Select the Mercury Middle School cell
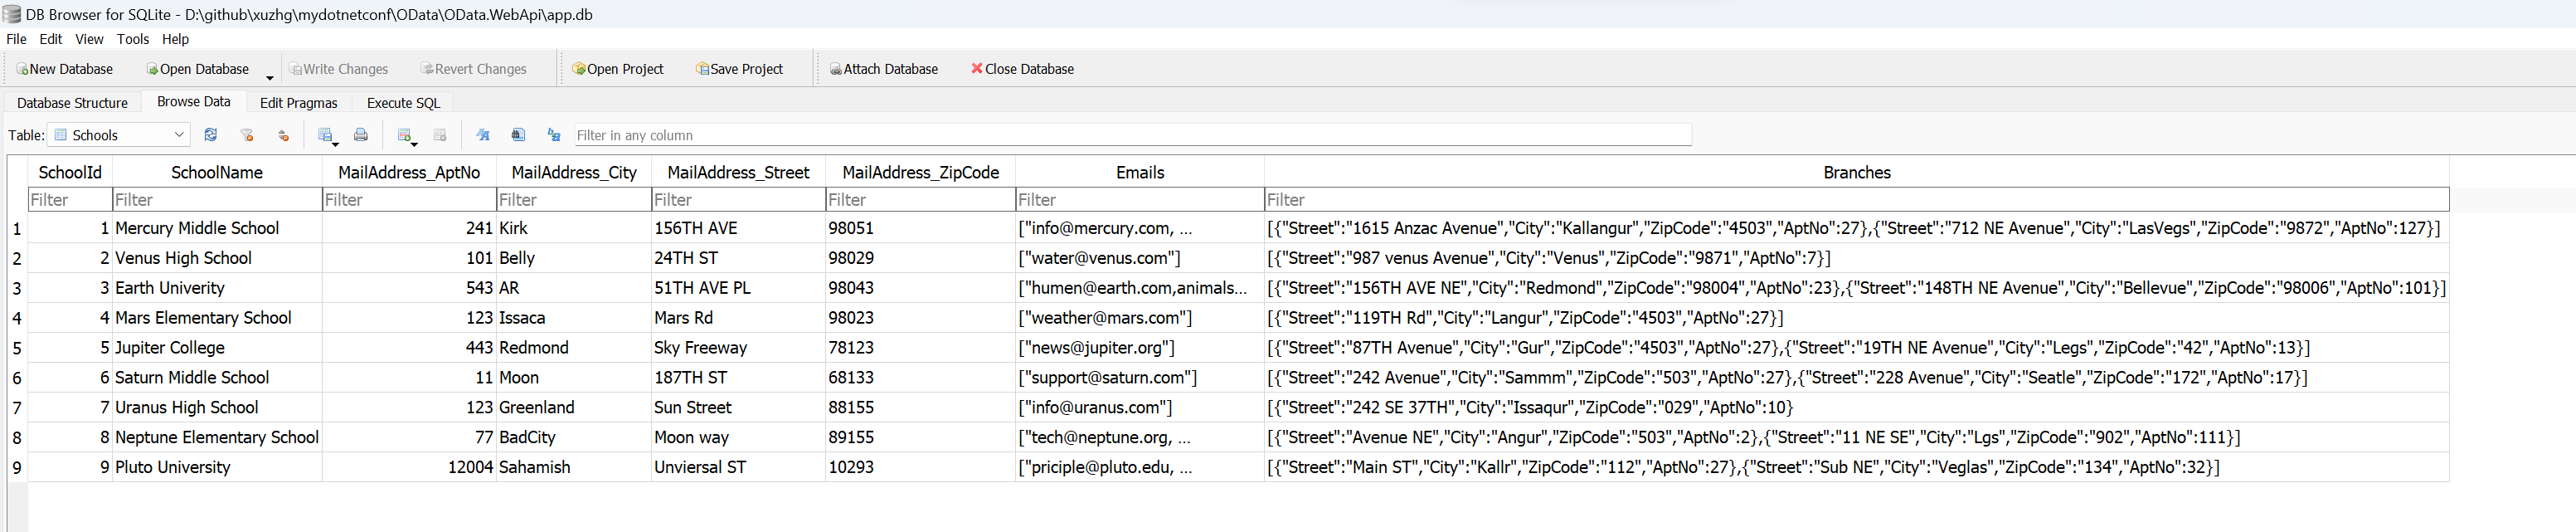The image size is (2576, 532). (x=217, y=228)
